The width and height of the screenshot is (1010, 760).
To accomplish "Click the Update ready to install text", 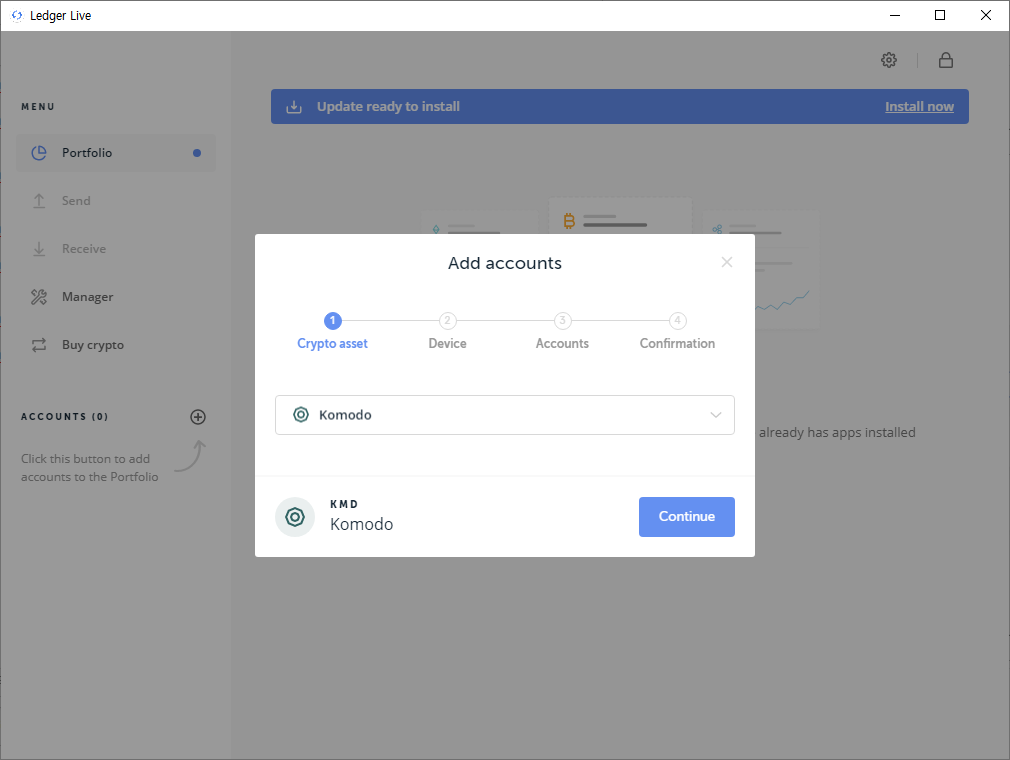I will click(x=388, y=106).
